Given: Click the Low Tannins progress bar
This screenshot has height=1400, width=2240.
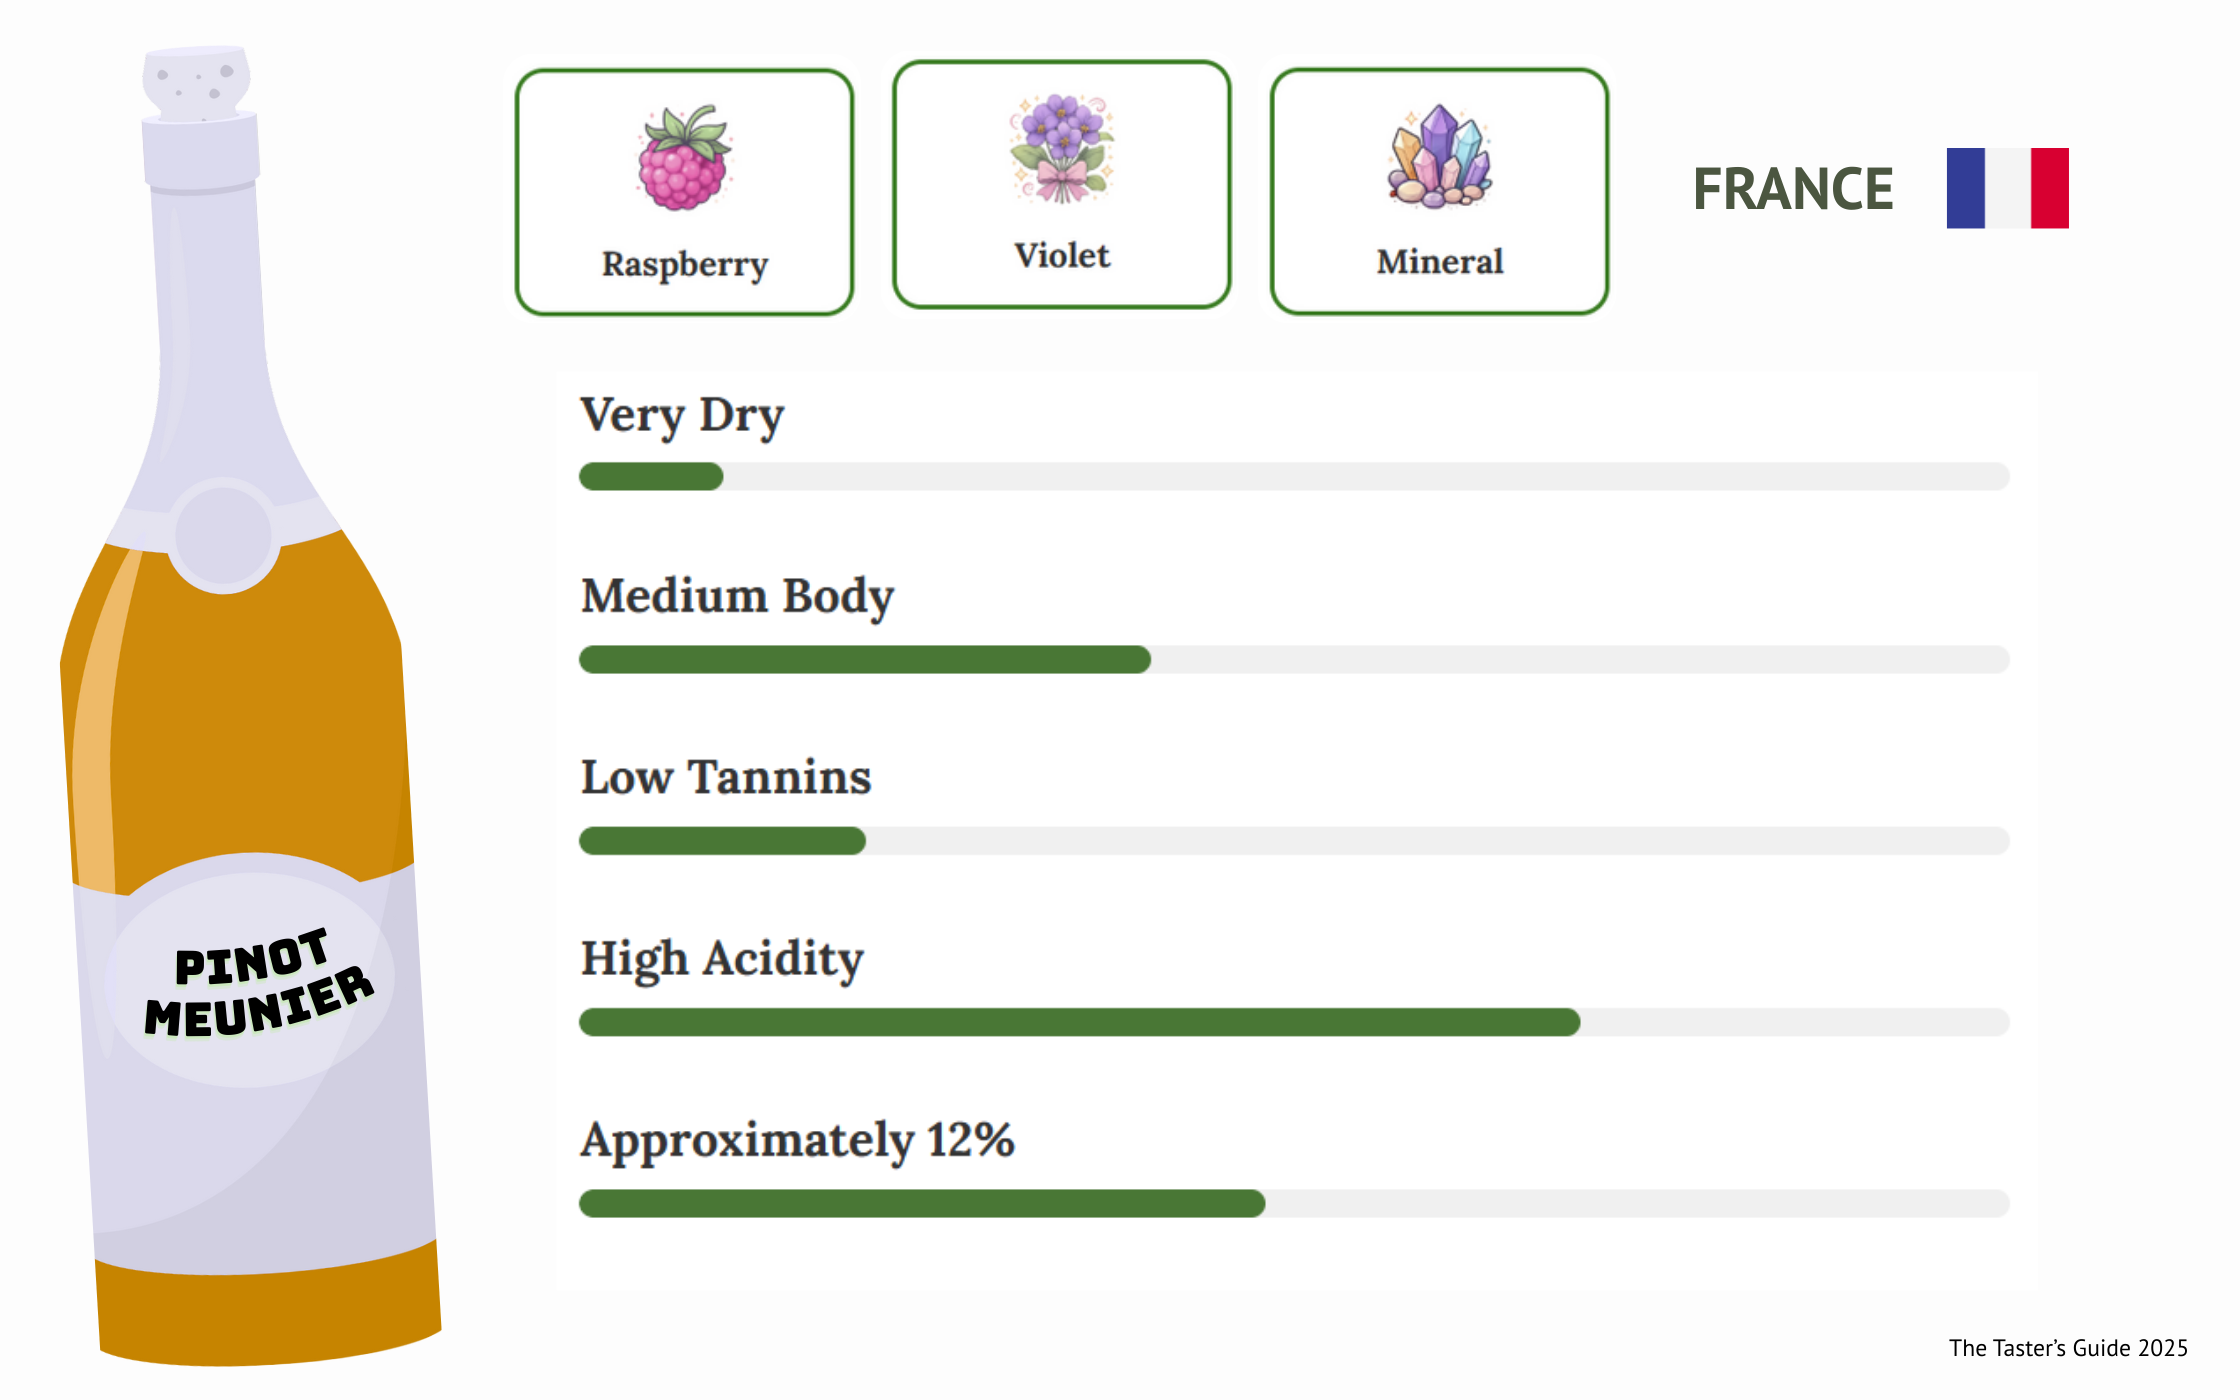Looking at the screenshot, I should point(1294,840).
